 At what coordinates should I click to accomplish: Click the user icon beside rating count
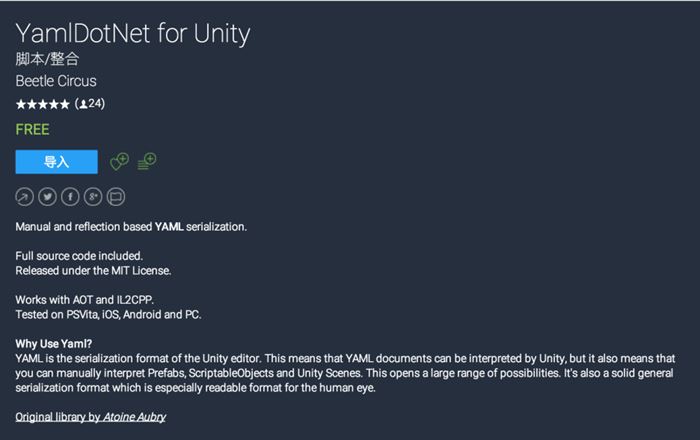click(83, 104)
